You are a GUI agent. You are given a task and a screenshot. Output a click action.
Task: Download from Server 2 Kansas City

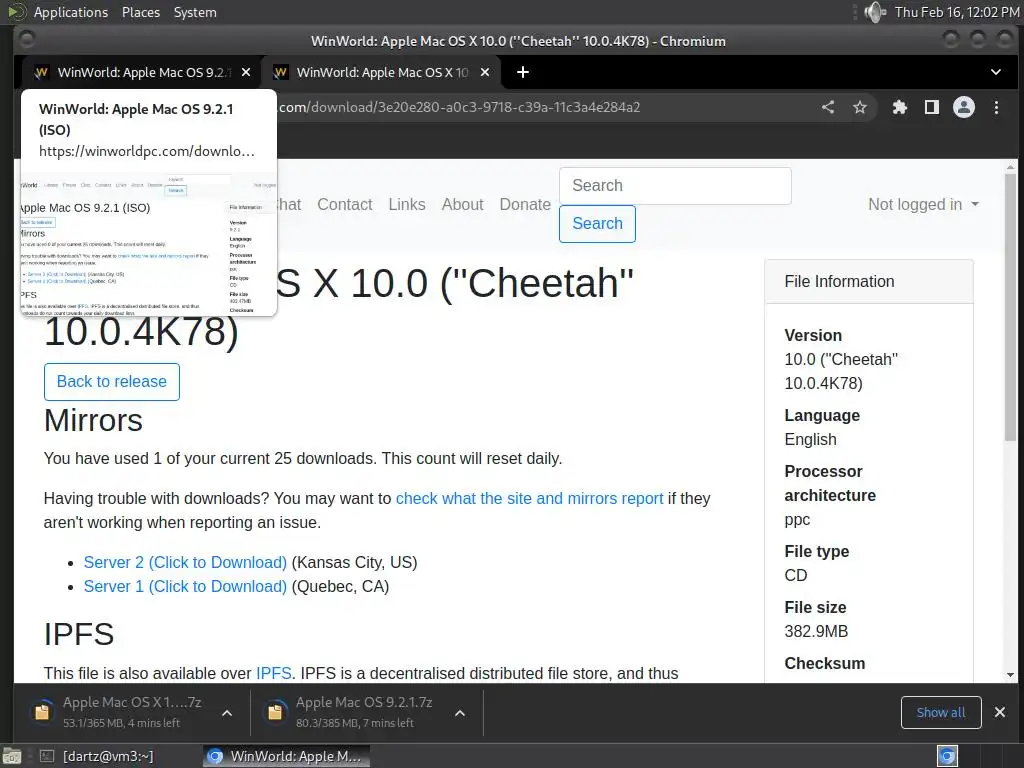click(185, 562)
